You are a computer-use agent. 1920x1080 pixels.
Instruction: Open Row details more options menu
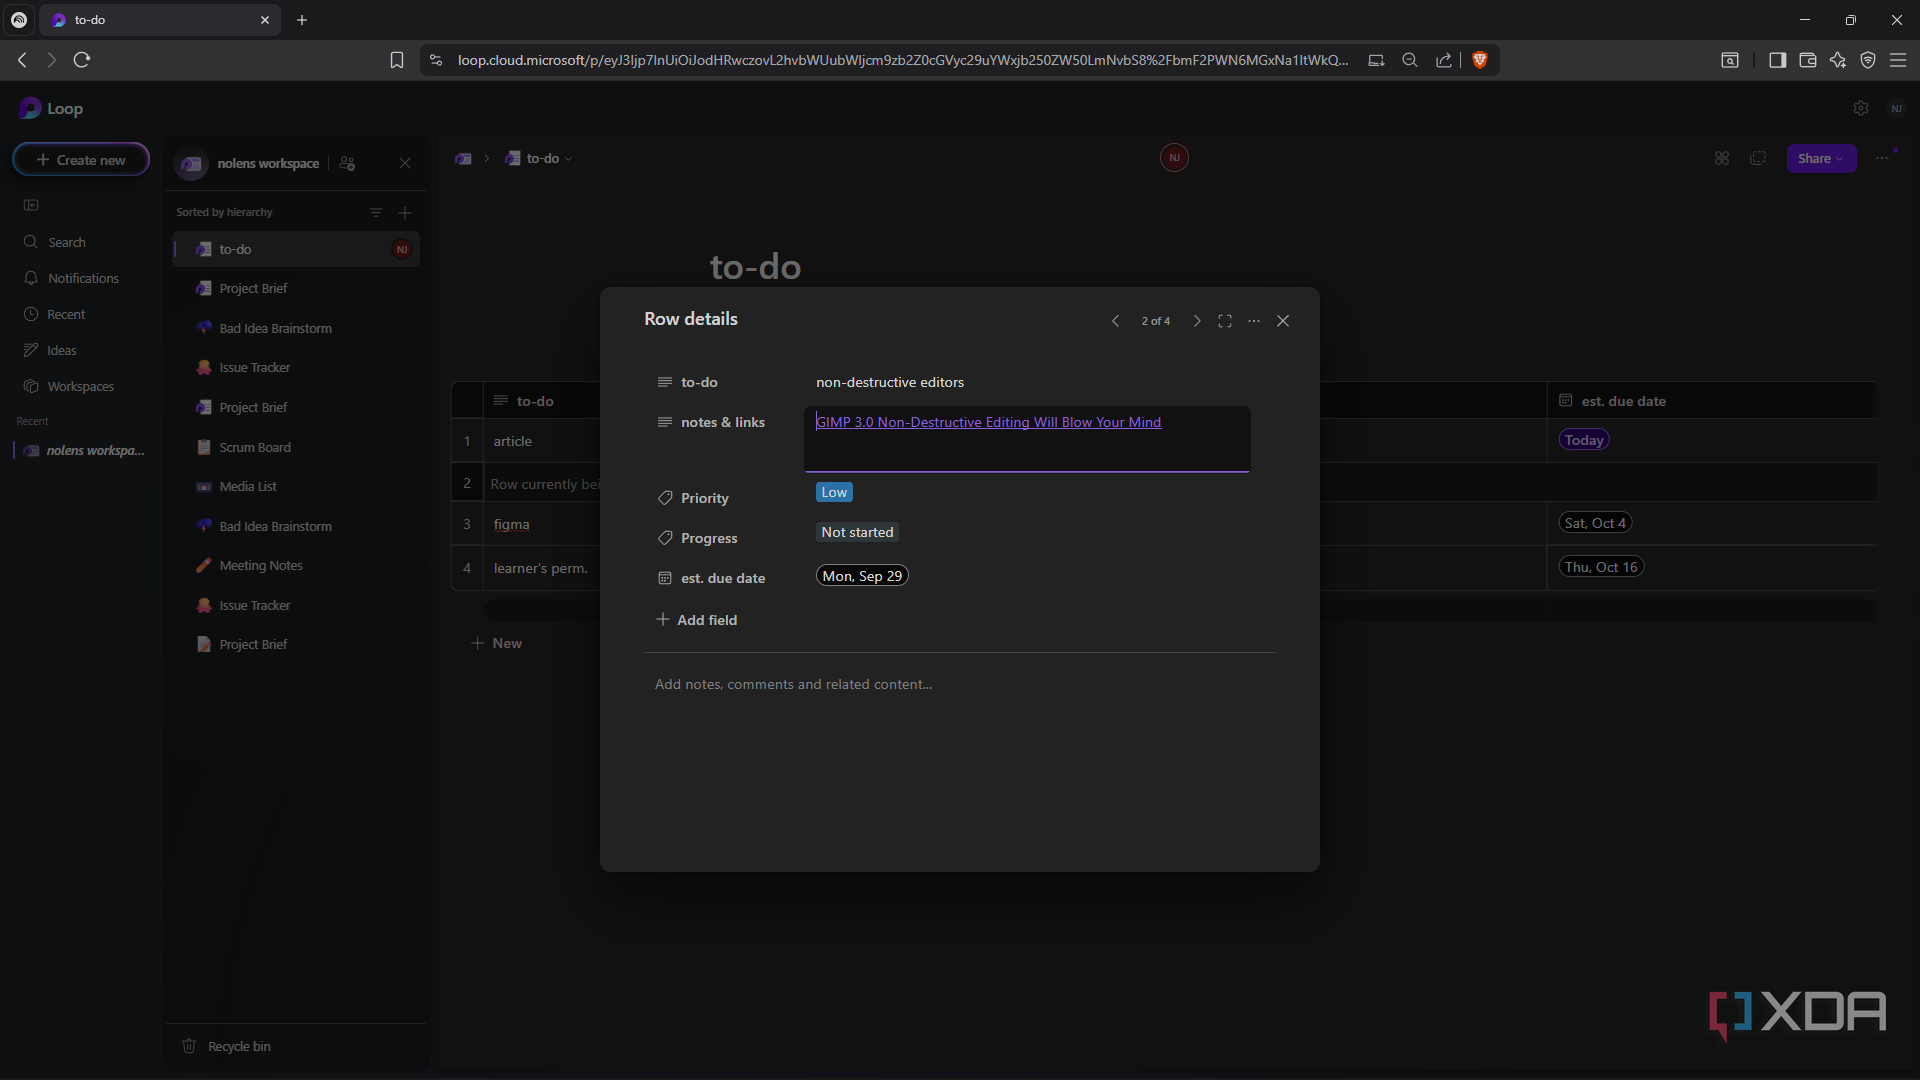point(1254,321)
